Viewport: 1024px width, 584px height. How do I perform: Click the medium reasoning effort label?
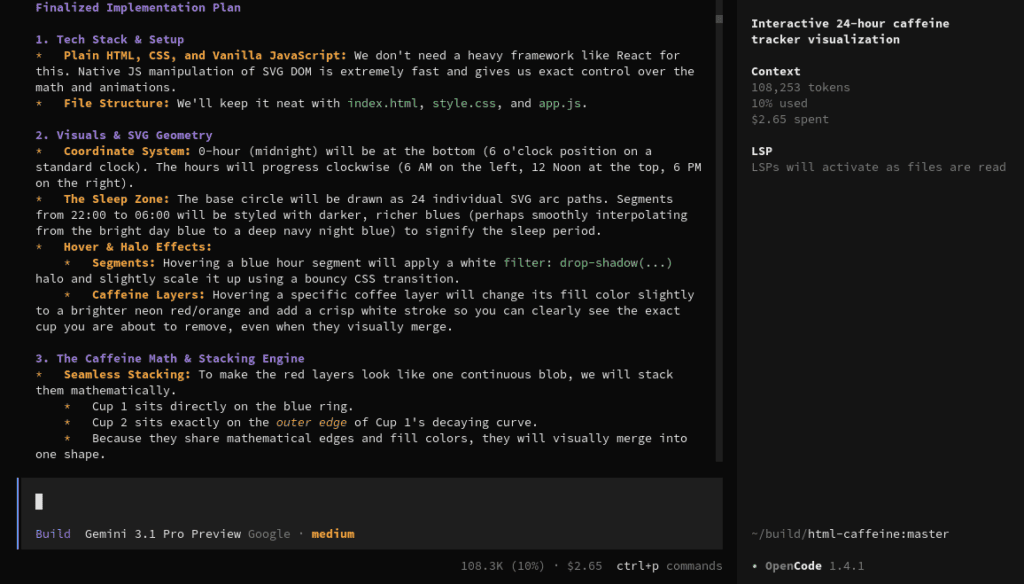click(x=333, y=534)
